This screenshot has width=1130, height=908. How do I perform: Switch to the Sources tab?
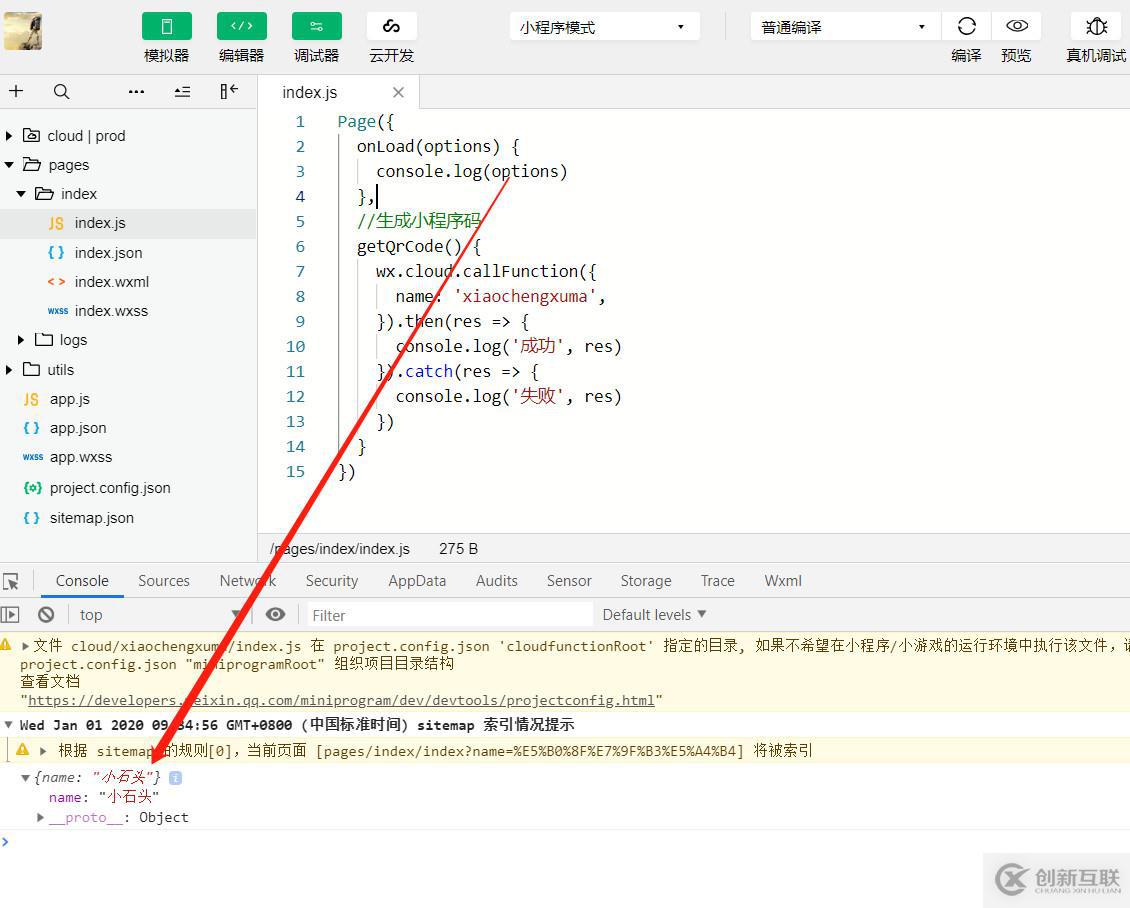tap(164, 581)
